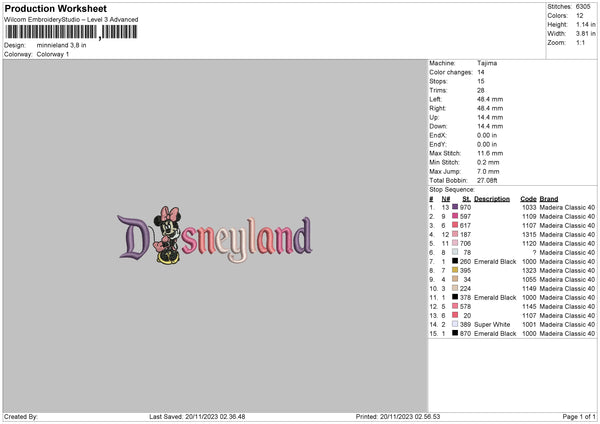Select the Zoom value 1:1
Viewport: 600px width, 424px height.
580,42
